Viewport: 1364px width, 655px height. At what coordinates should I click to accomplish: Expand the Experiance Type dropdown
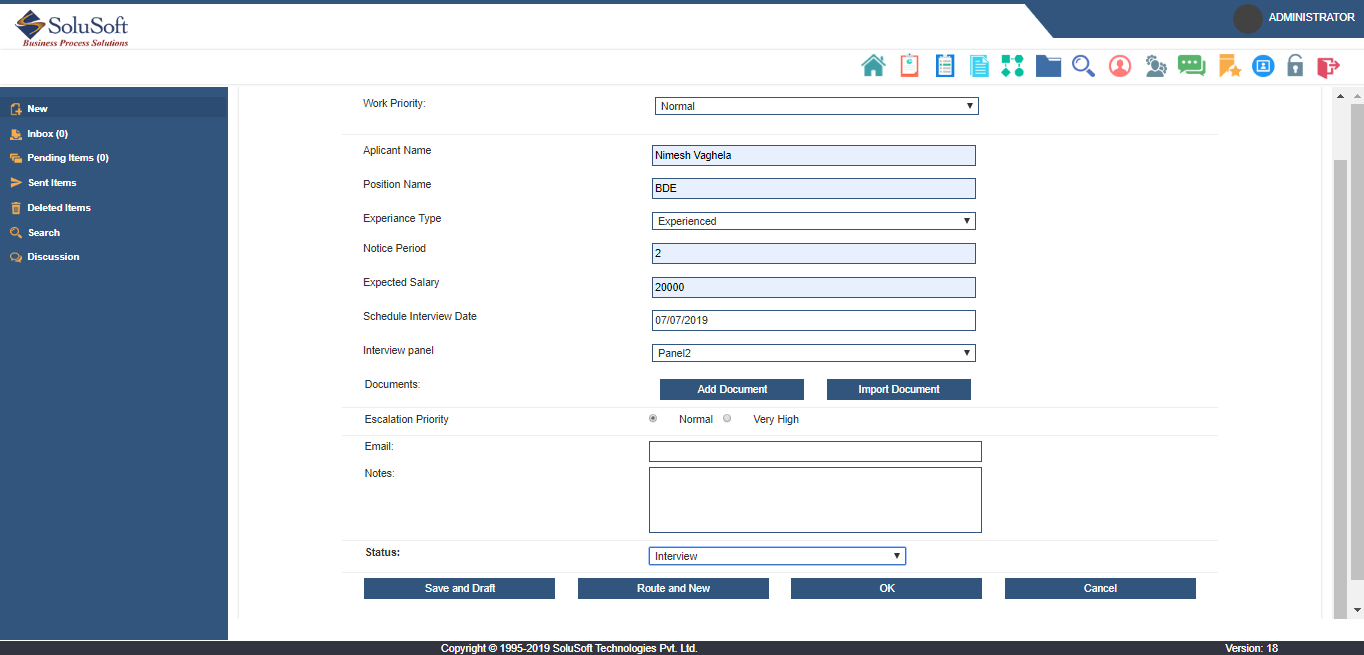pos(813,221)
